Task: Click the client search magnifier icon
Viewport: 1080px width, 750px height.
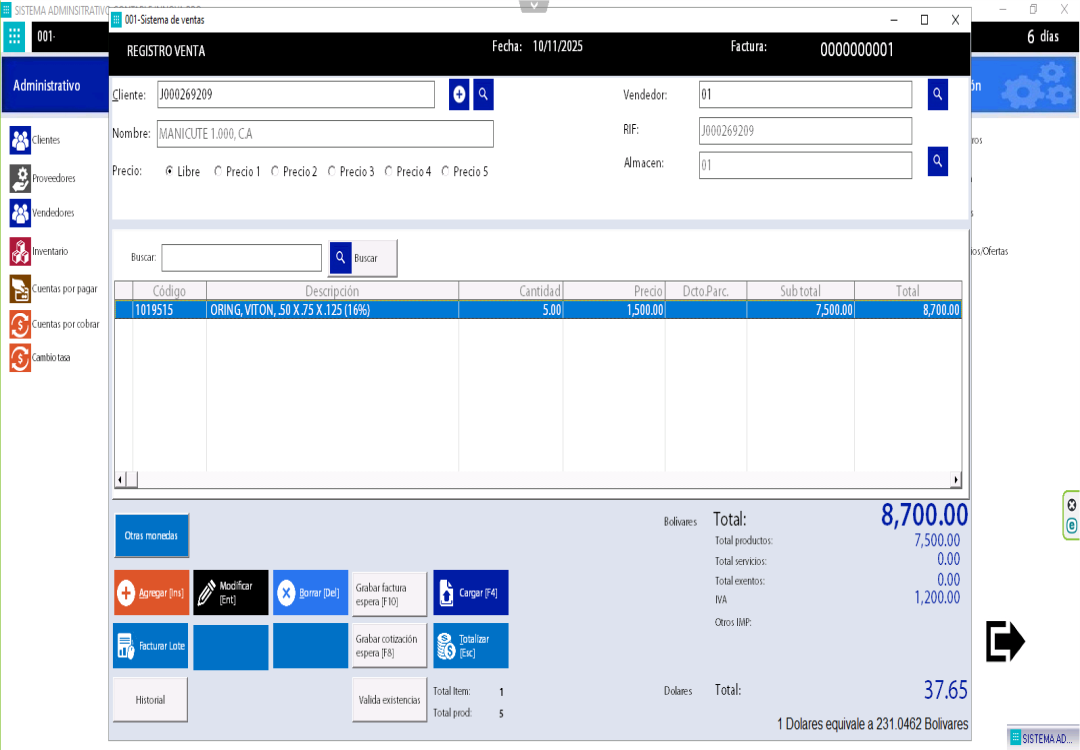Action: pyautogui.click(x=483, y=94)
